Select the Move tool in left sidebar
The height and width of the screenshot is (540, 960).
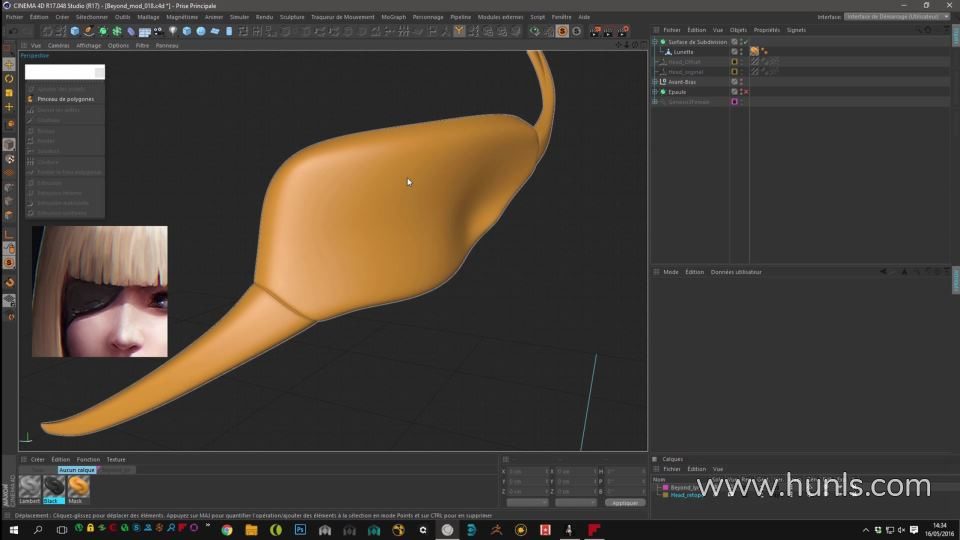pos(9,64)
